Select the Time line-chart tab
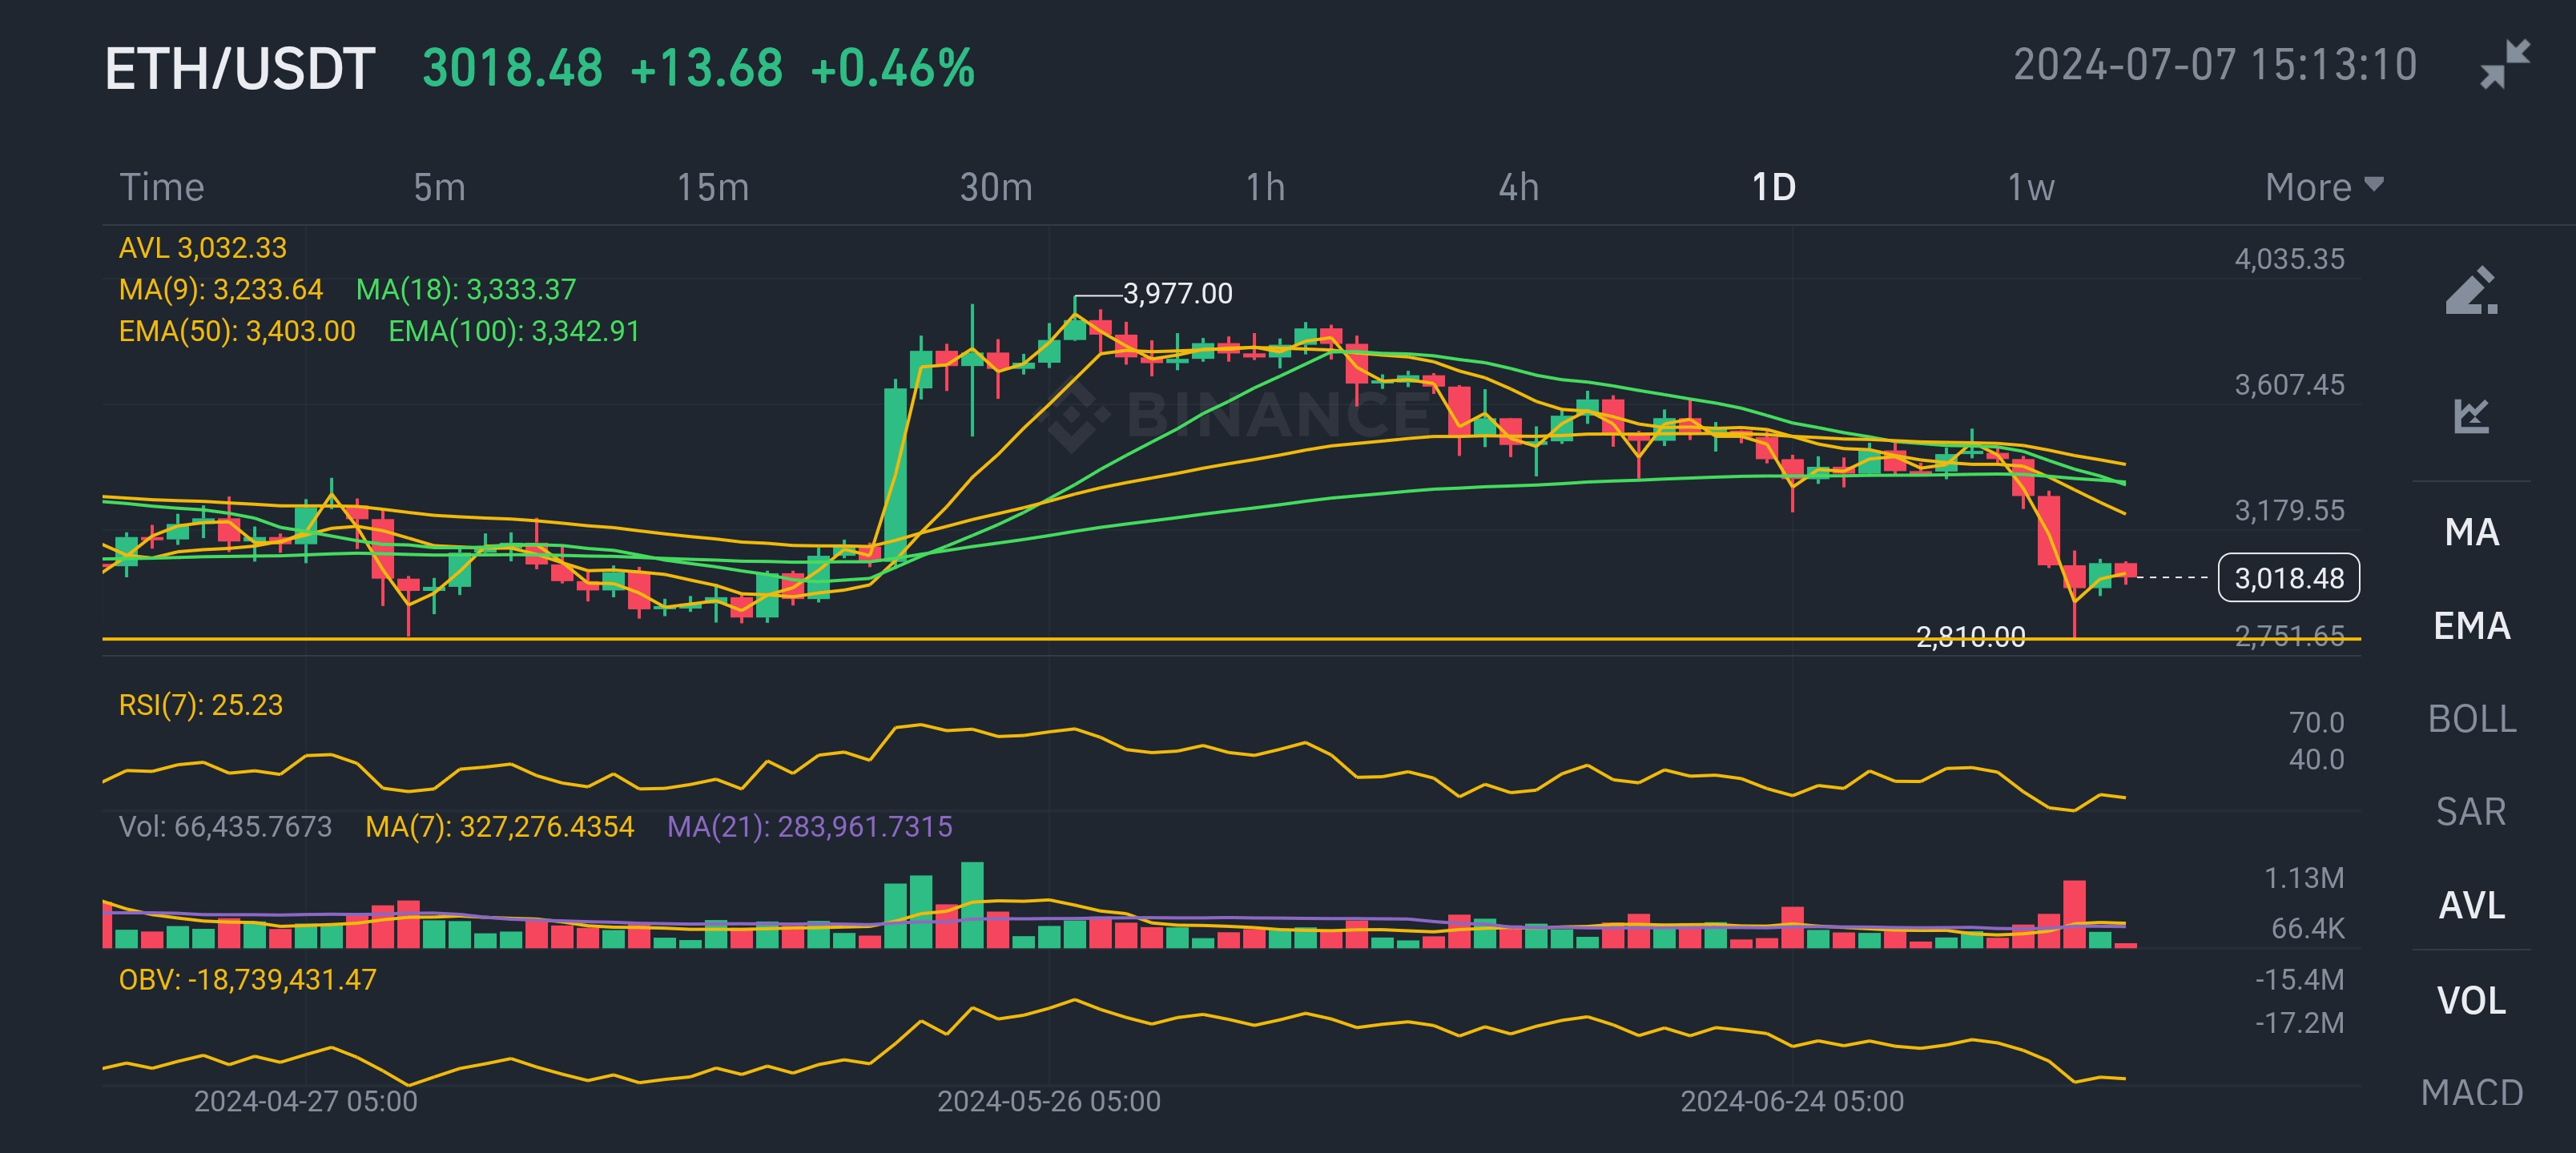 click(162, 187)
